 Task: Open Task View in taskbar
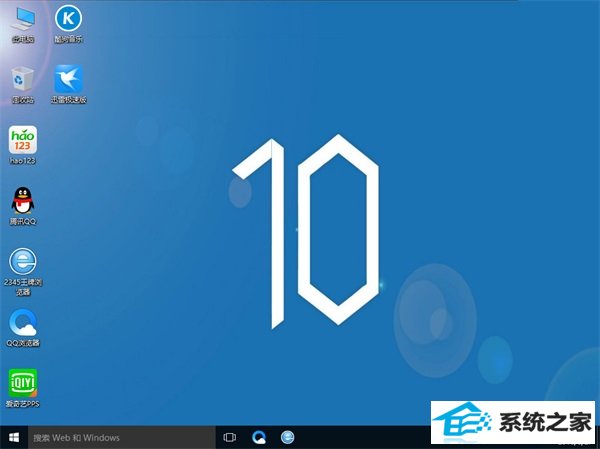point(230,437)
